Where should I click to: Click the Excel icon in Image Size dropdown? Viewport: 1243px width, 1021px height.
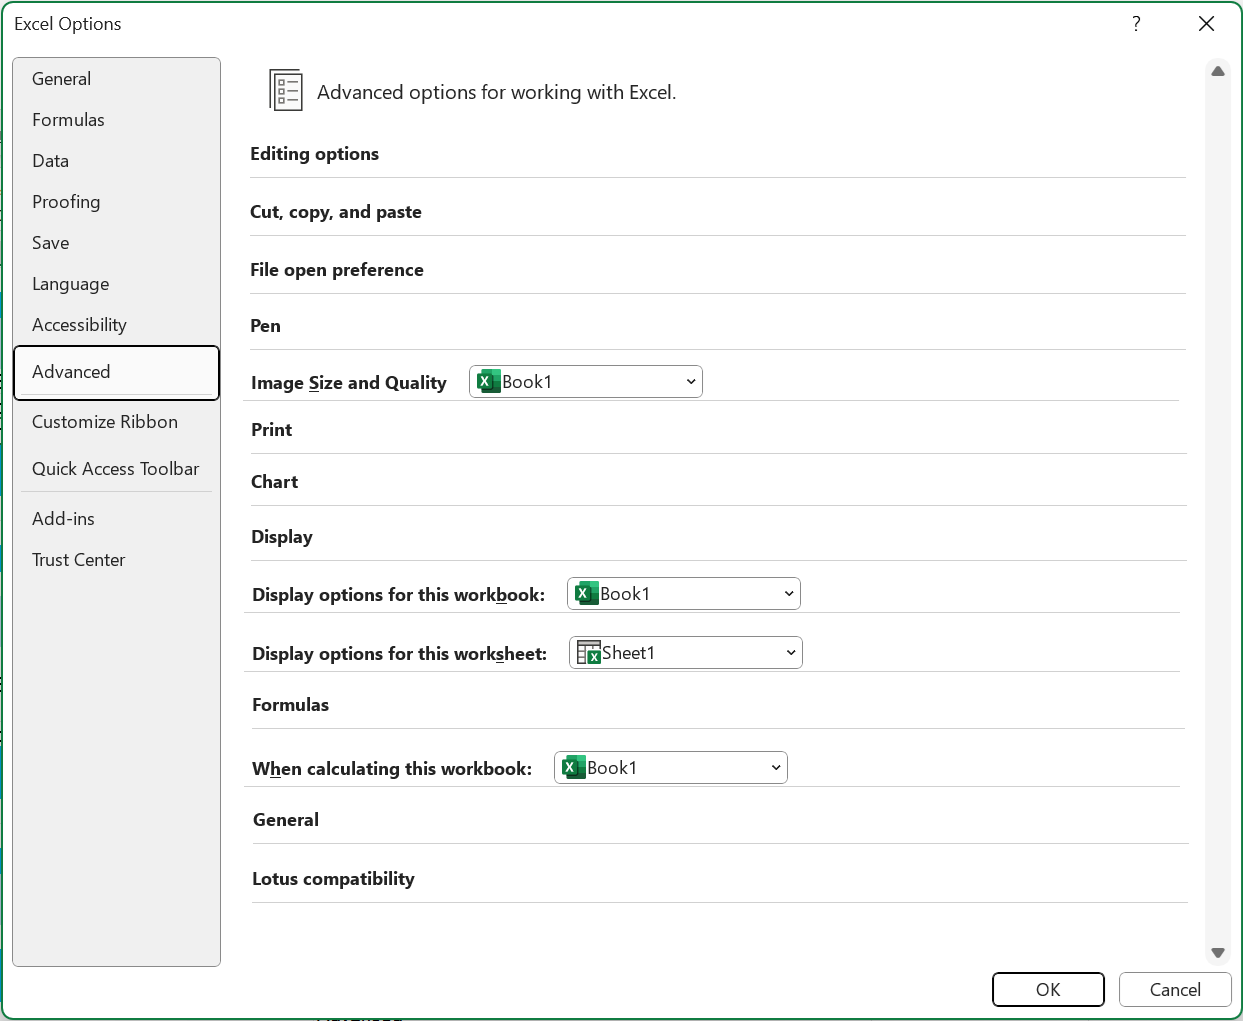(489, 382)
